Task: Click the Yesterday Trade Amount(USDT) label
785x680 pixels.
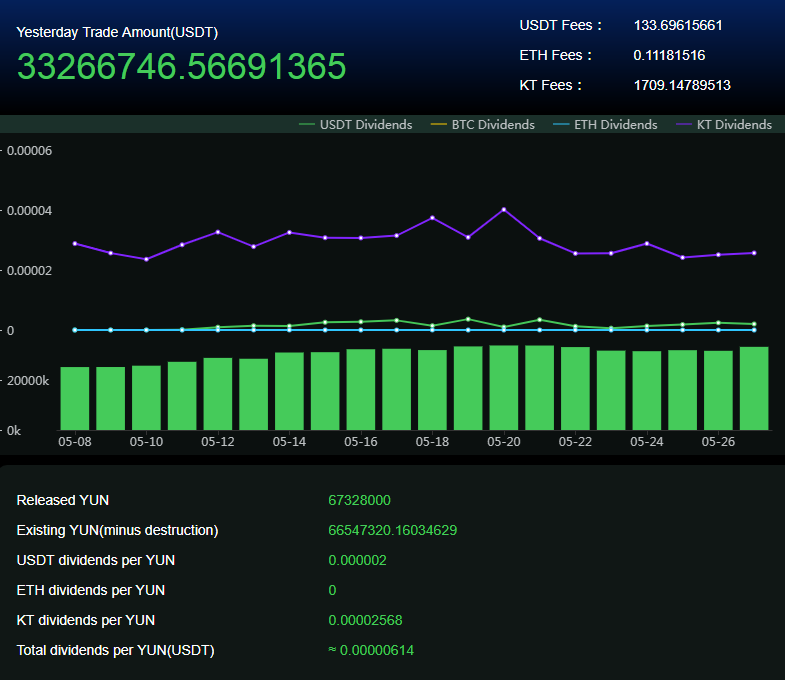Action: click(117, 33)
